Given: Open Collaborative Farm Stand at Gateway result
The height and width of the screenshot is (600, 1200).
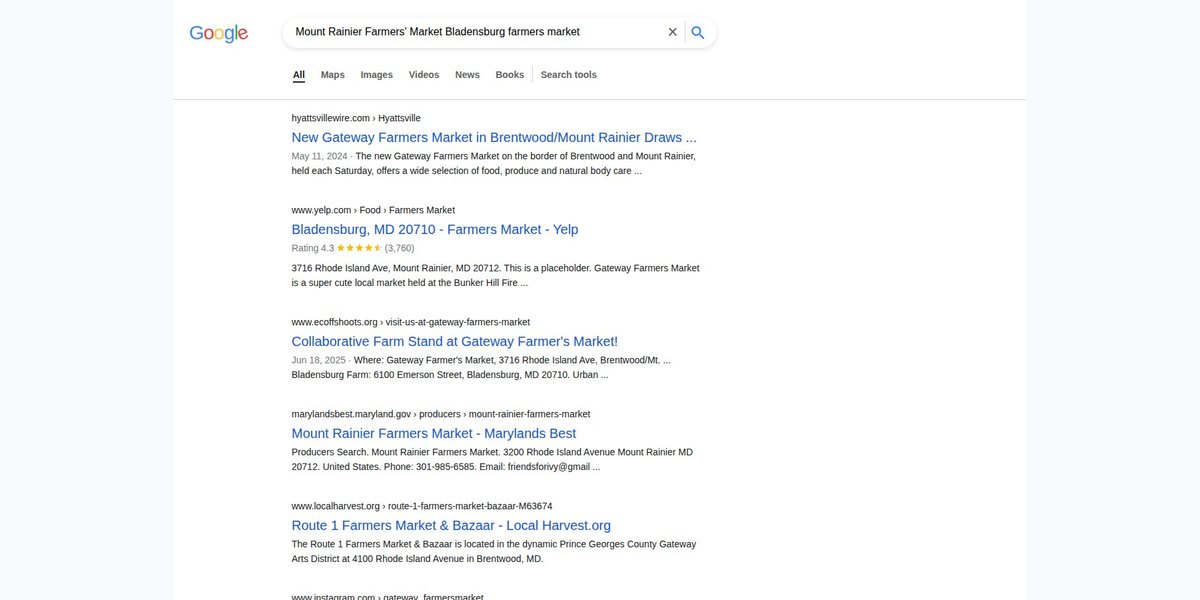Looking at the screenshot, I should click(x=455, y=341).
